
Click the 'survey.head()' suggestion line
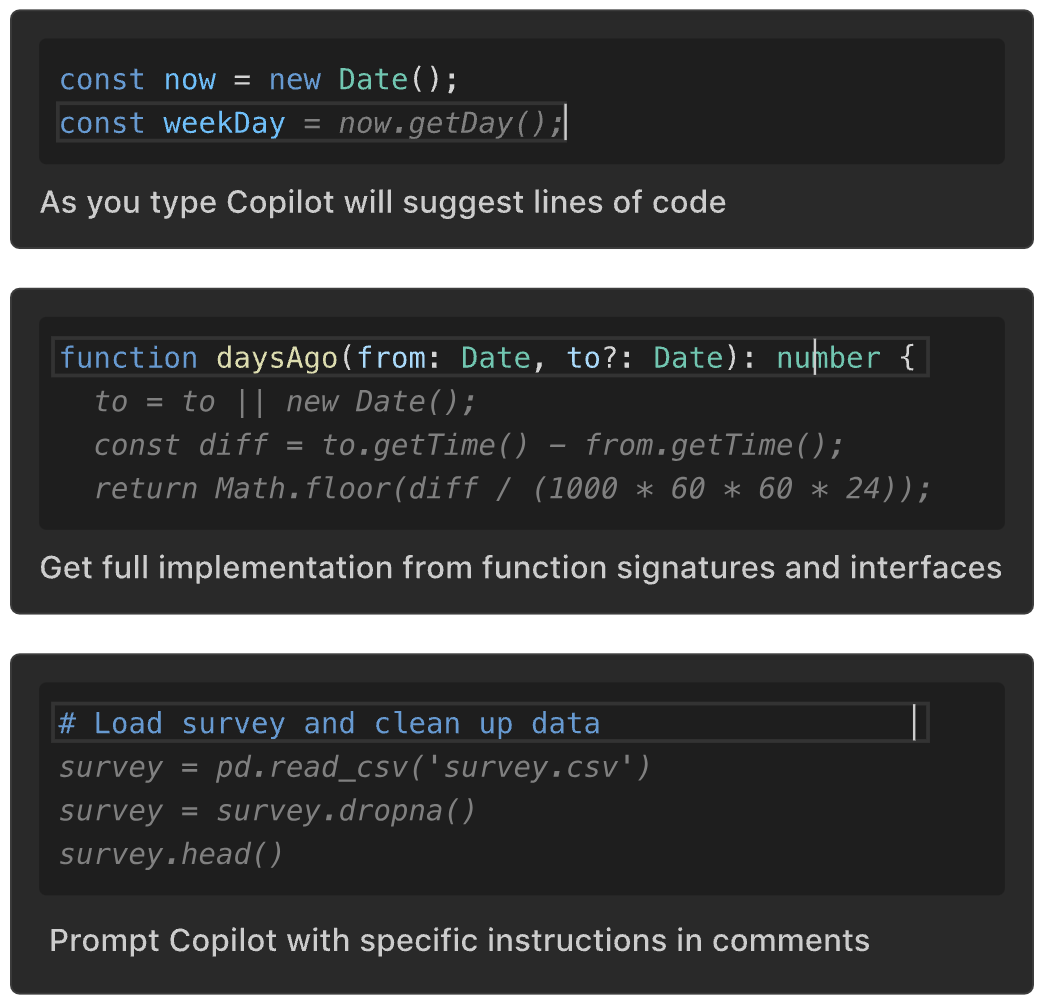[x=171, y=855]
